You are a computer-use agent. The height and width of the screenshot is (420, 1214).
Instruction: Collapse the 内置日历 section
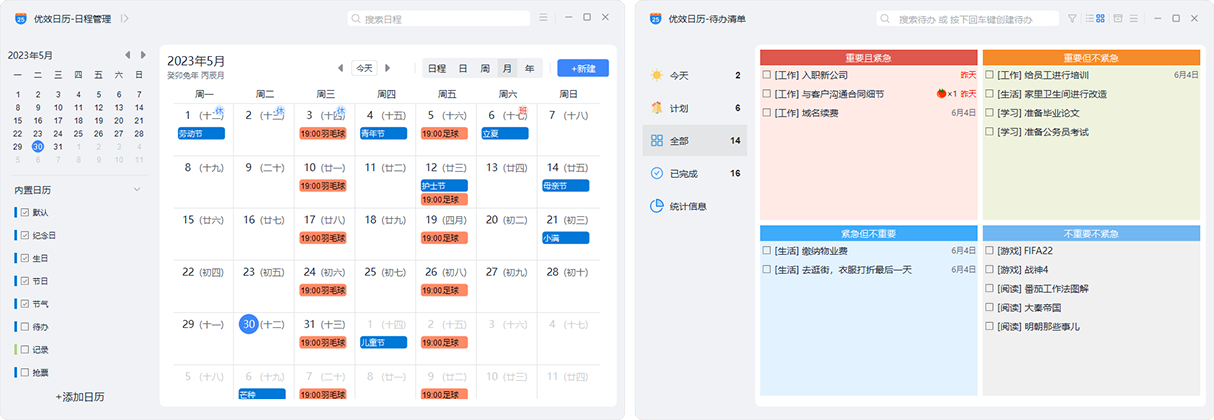136,190
